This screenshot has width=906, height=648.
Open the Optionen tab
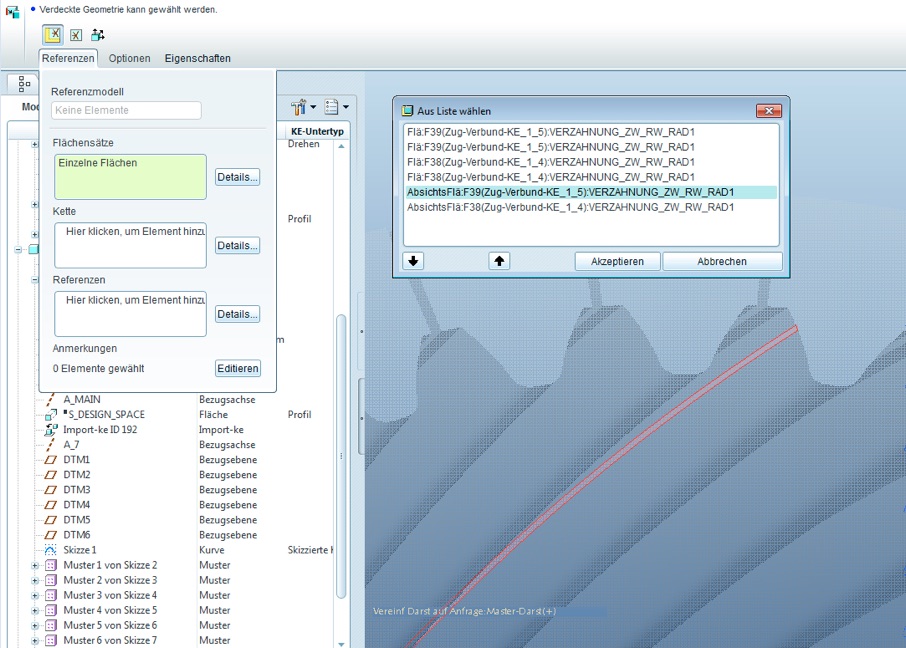coord(129,58)
